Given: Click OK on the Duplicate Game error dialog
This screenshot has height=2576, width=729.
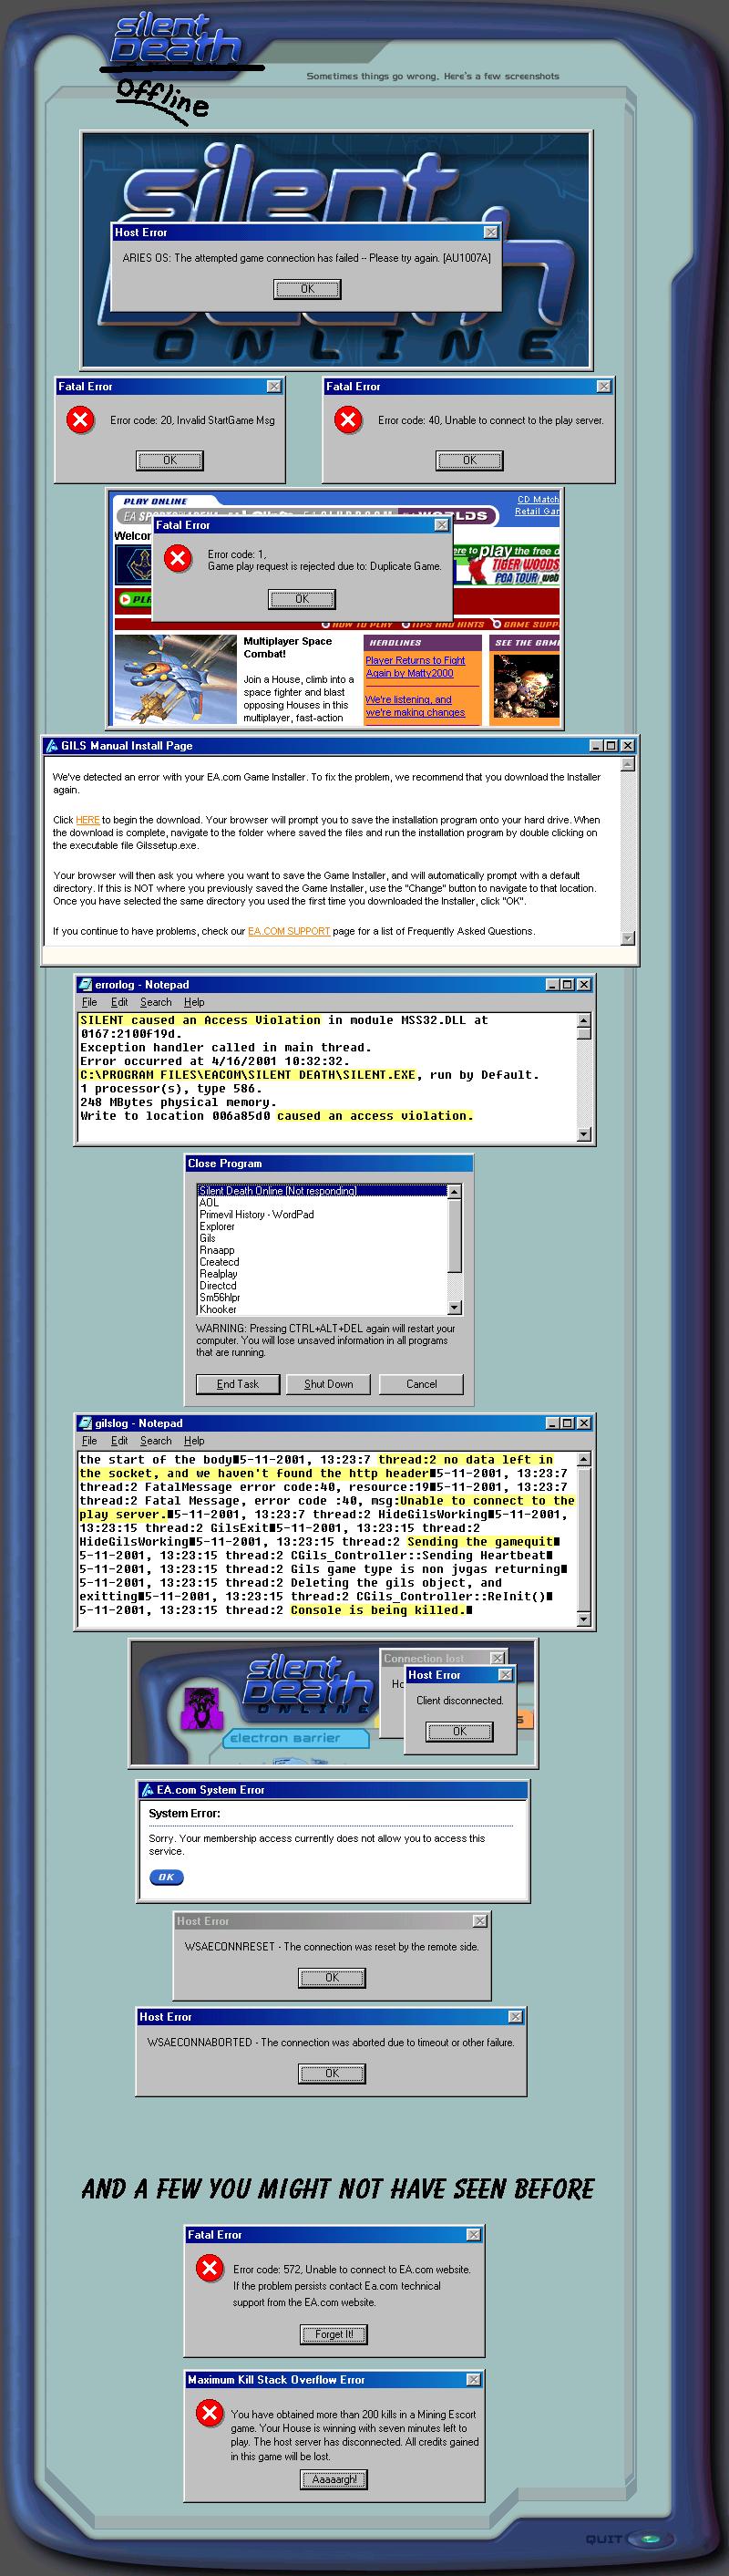Looking at the screenshot, I should click(x=302, y=599).
